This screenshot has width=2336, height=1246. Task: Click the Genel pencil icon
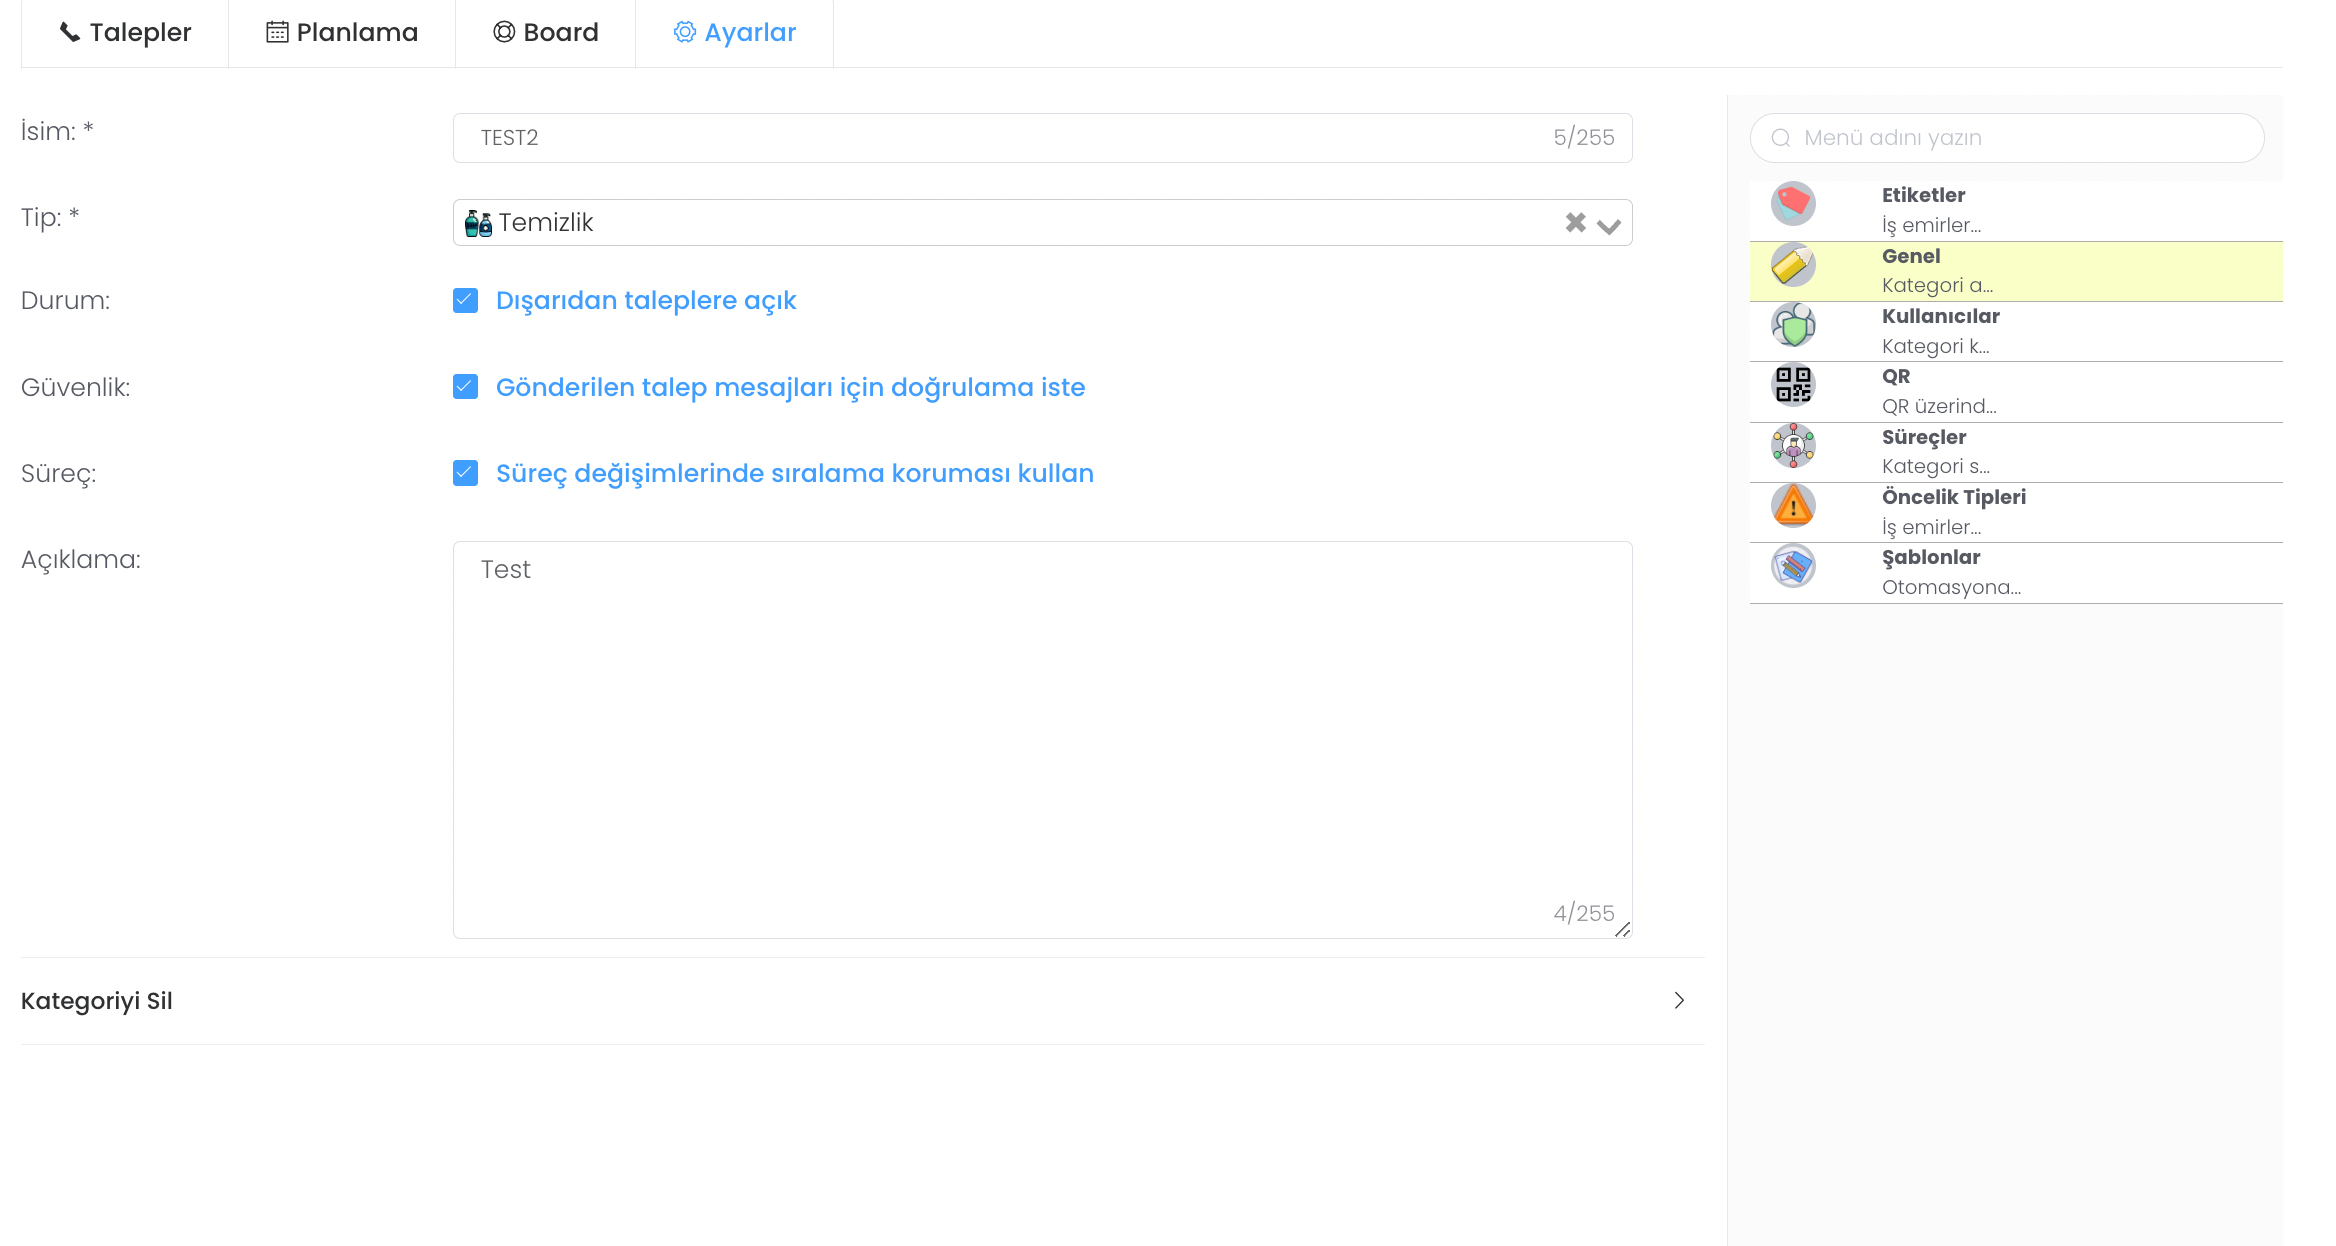point(1793,265)
